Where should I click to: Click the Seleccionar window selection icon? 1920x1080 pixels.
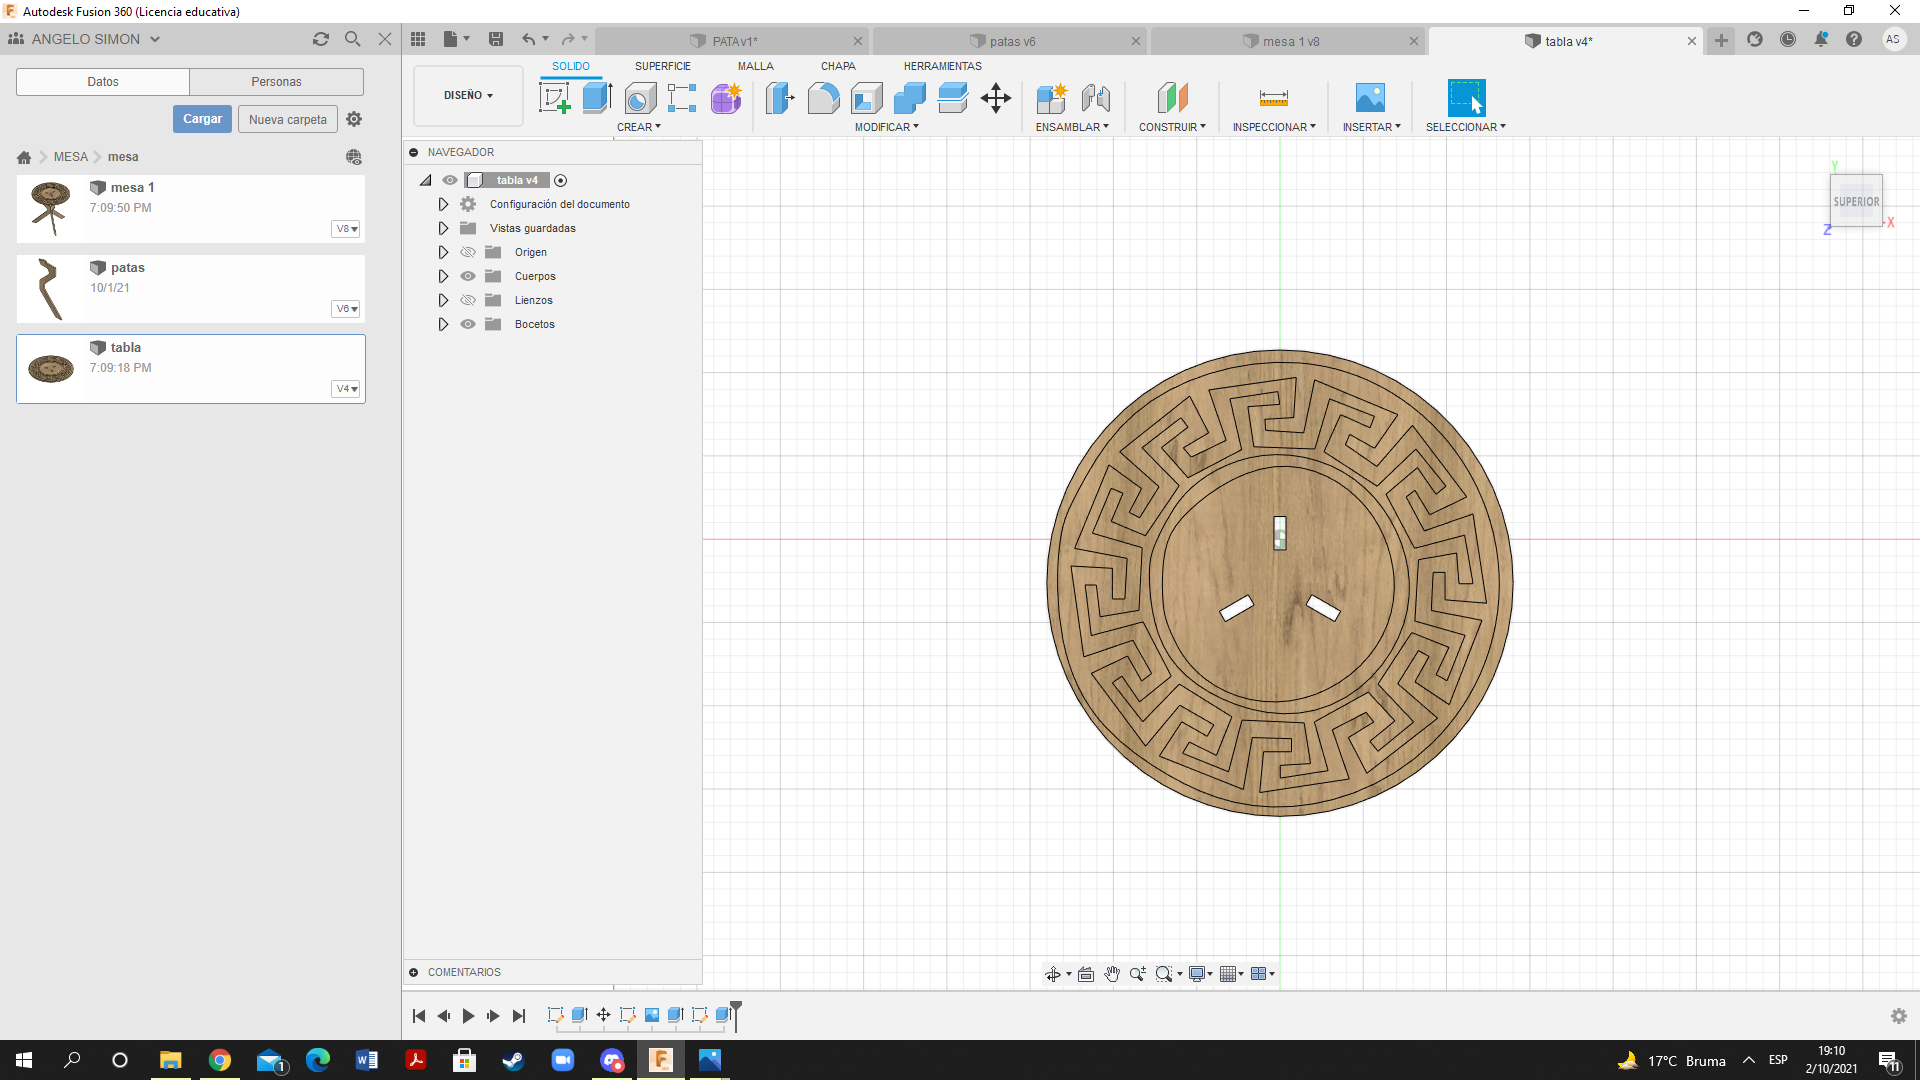[1466, 98]
